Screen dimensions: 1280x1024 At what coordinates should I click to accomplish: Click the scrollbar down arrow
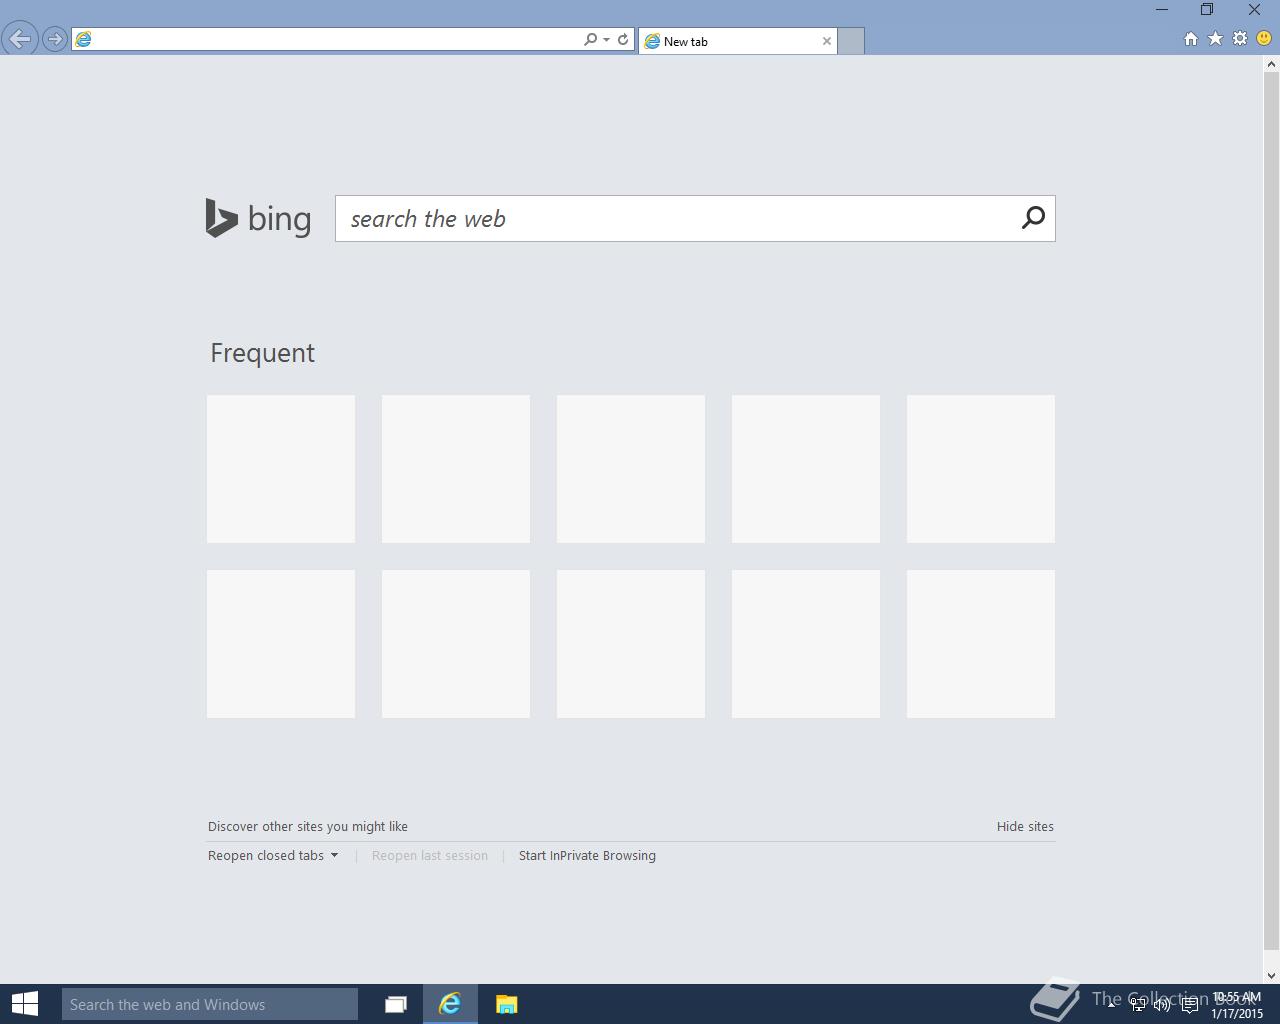(1272, 975)
